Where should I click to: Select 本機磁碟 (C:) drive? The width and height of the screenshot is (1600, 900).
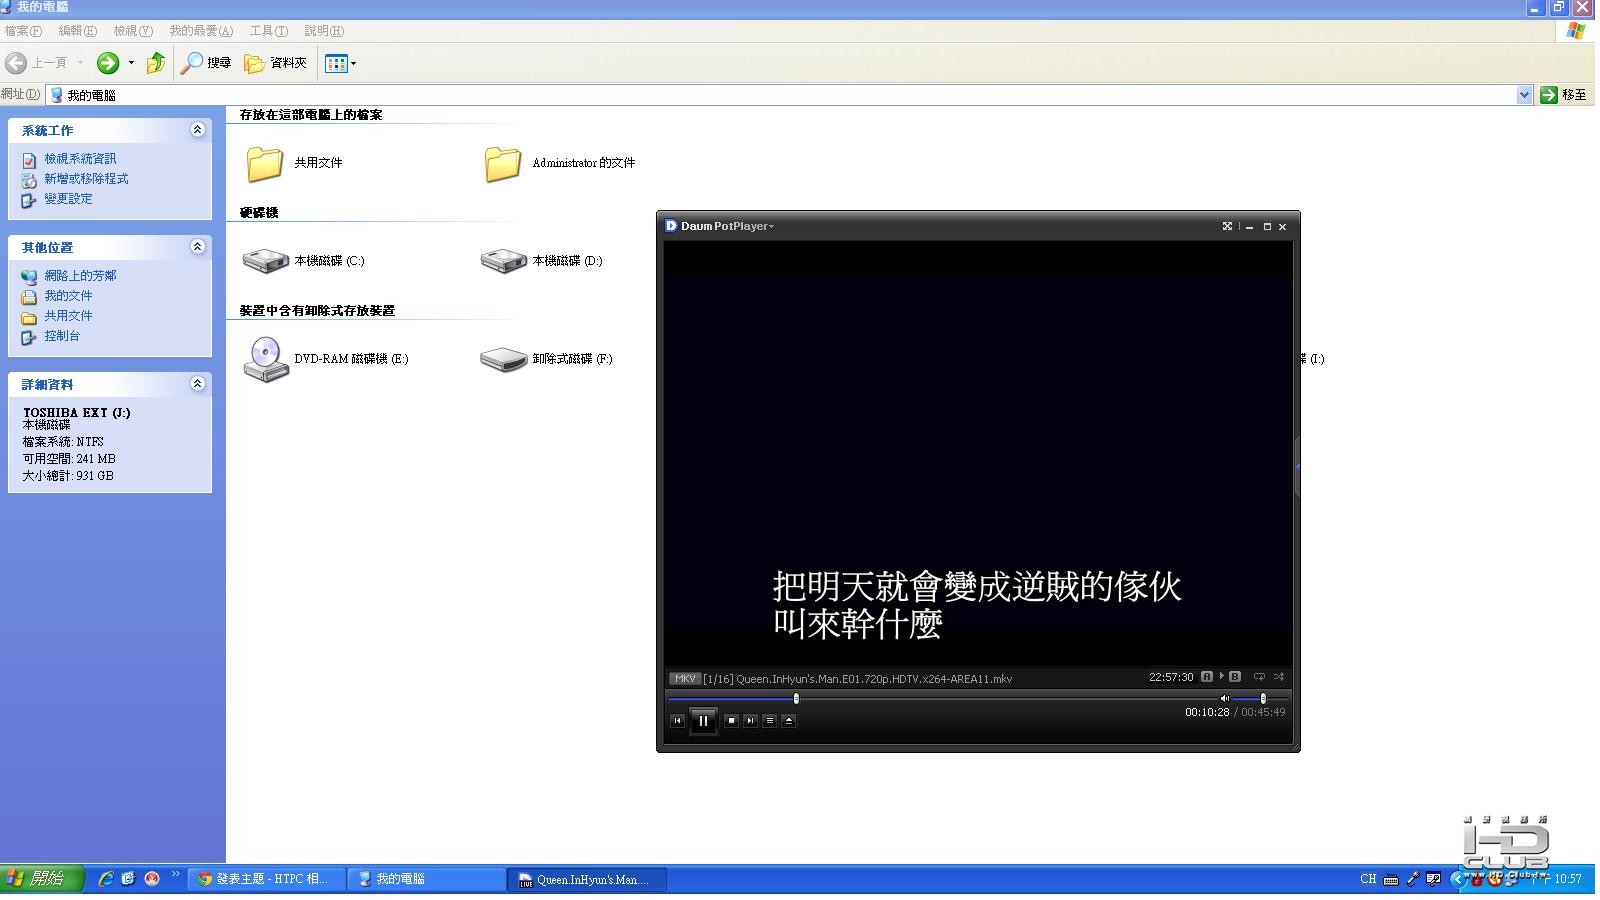click(302, 261)
